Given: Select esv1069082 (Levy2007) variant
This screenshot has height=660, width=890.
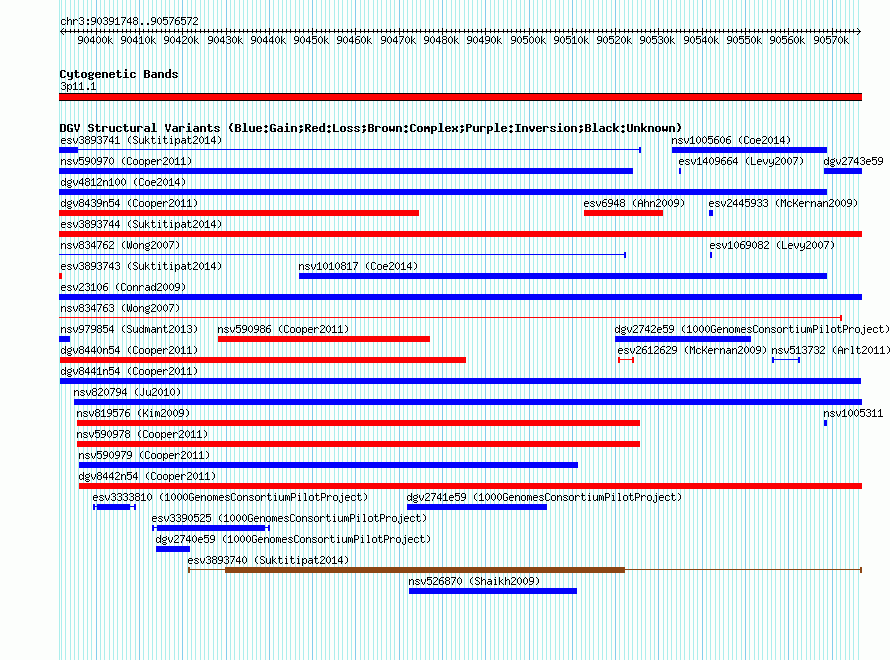Looking at the screenshot, I should [711, 255].
